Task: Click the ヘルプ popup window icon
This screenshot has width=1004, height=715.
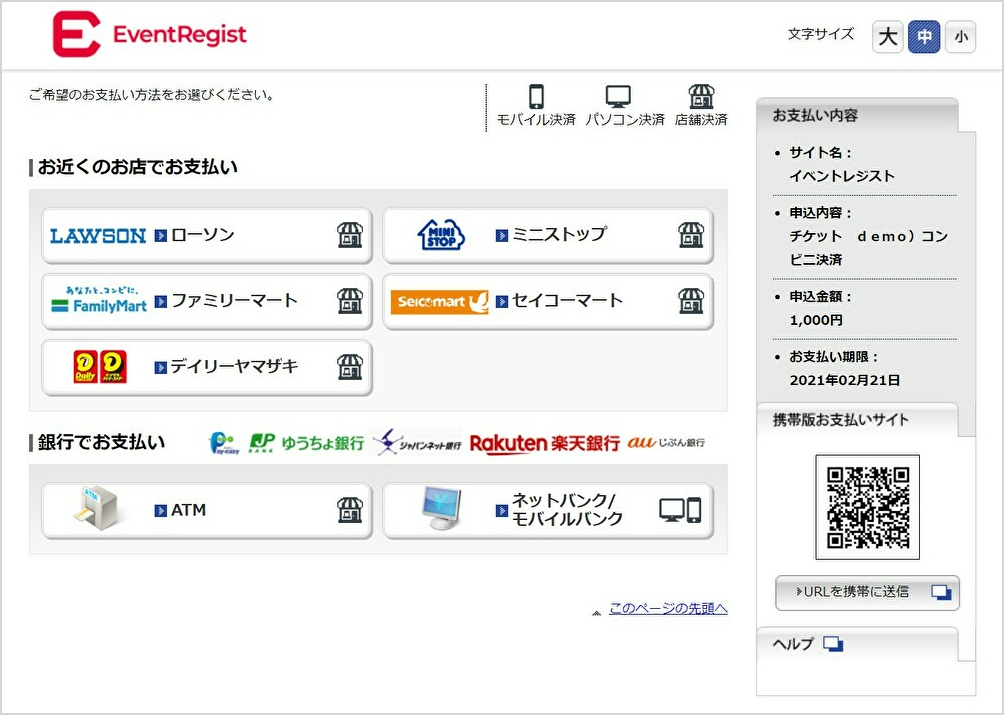Action: pos(833,644)
